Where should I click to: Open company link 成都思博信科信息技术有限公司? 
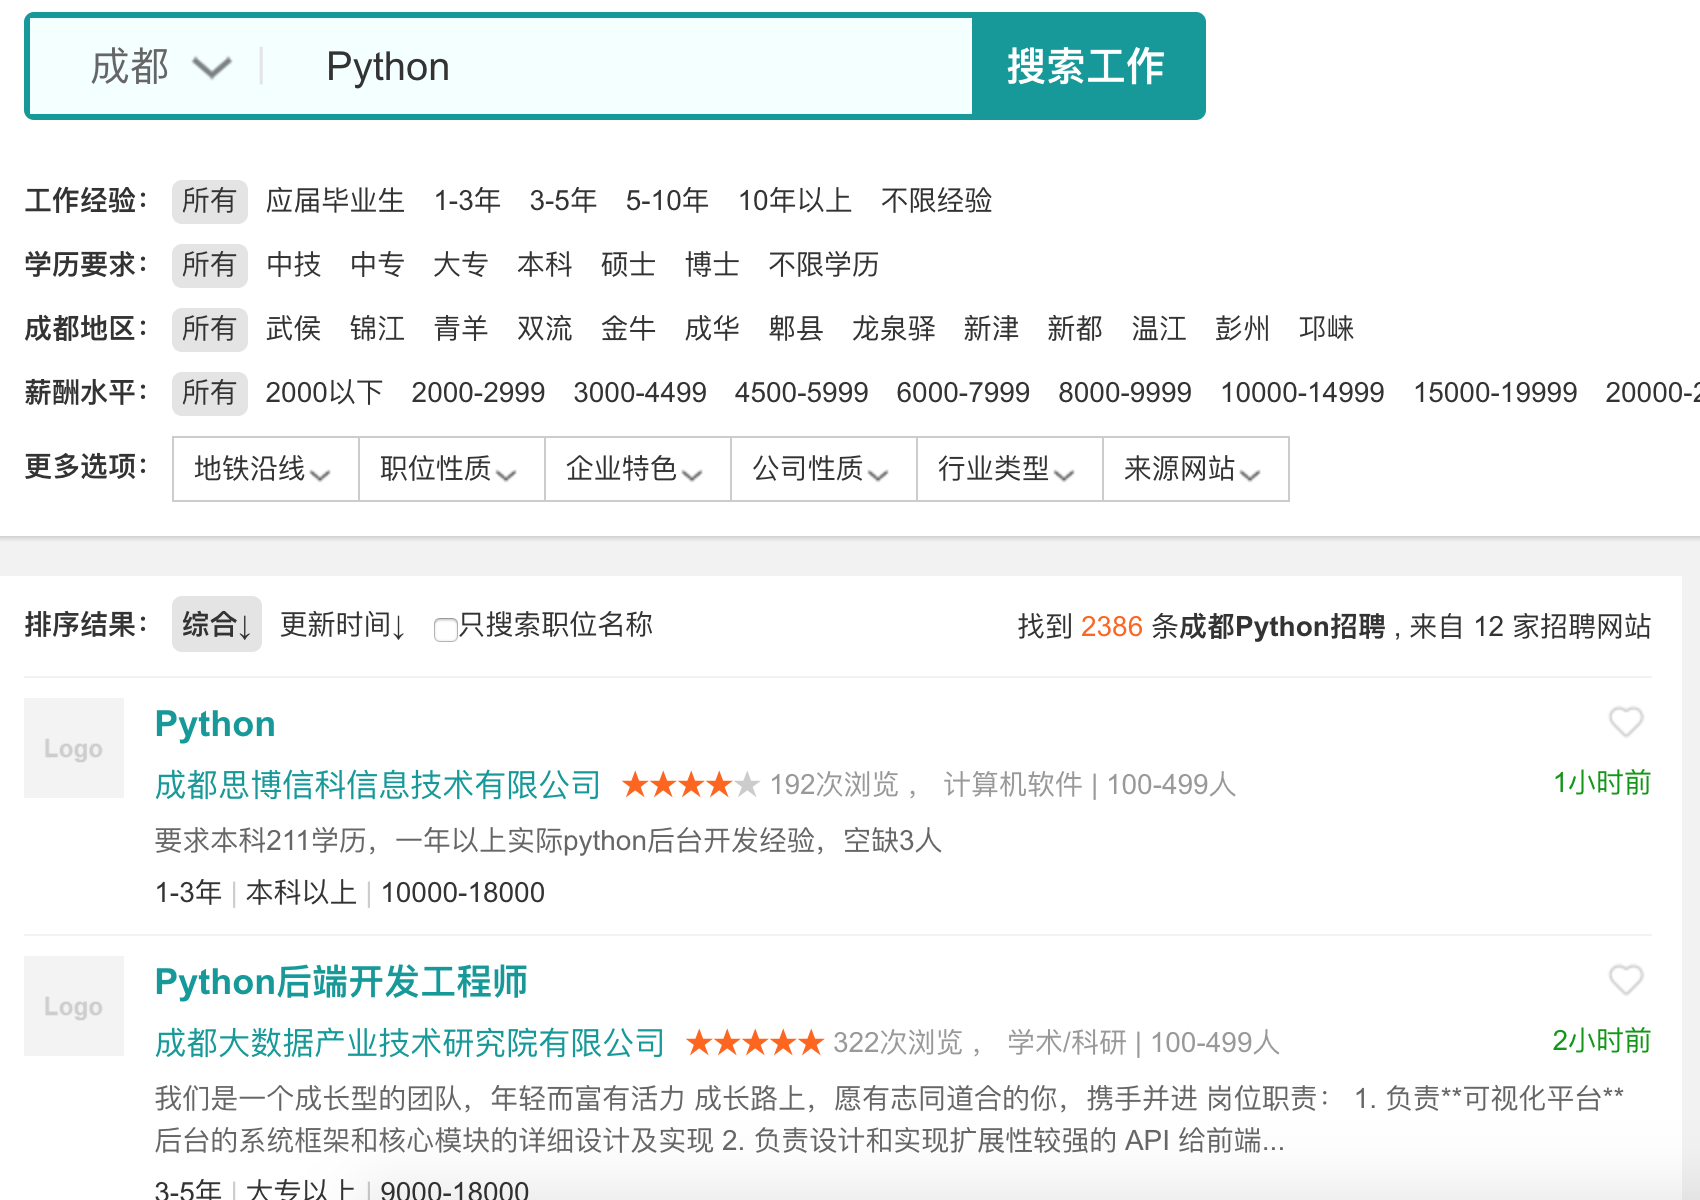point(378,785)
